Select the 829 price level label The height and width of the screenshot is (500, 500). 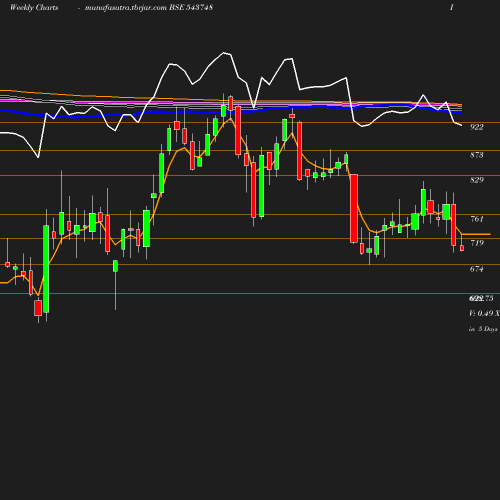coord(477,180)
